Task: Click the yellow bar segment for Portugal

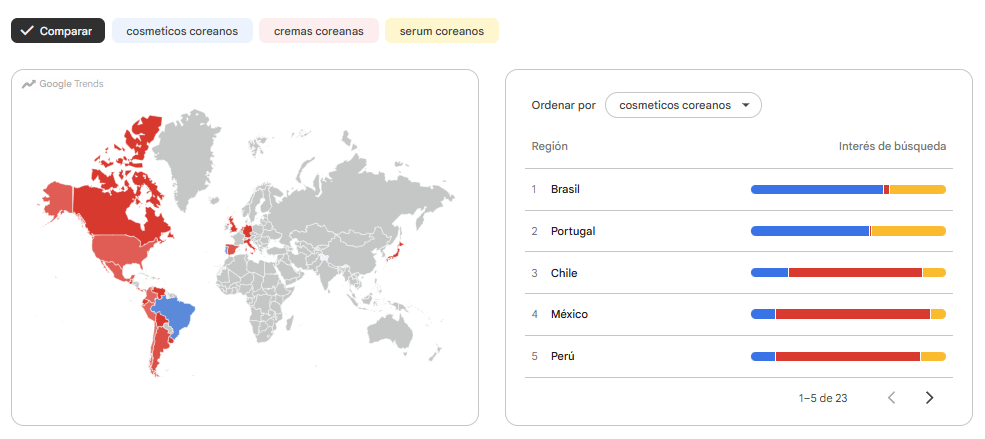Action: tap(908, 231)
